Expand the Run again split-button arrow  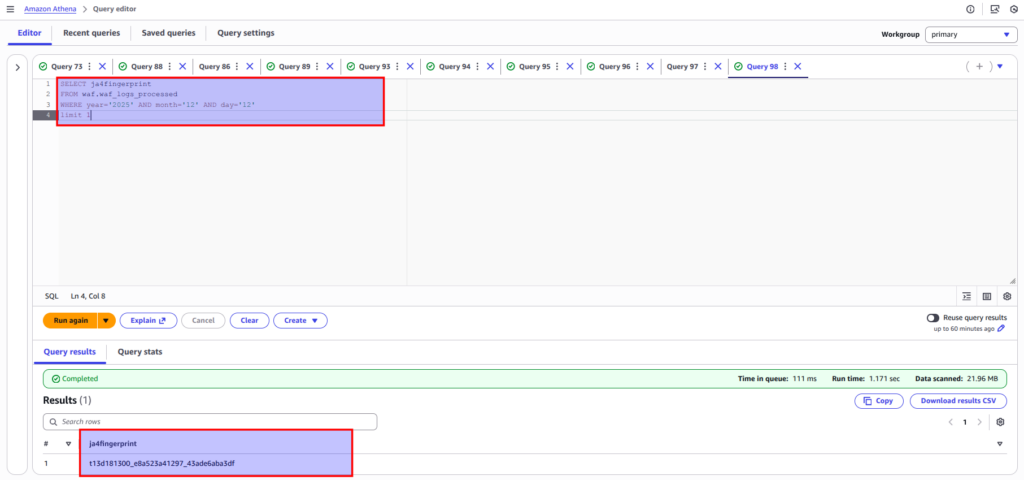point(107,321)
